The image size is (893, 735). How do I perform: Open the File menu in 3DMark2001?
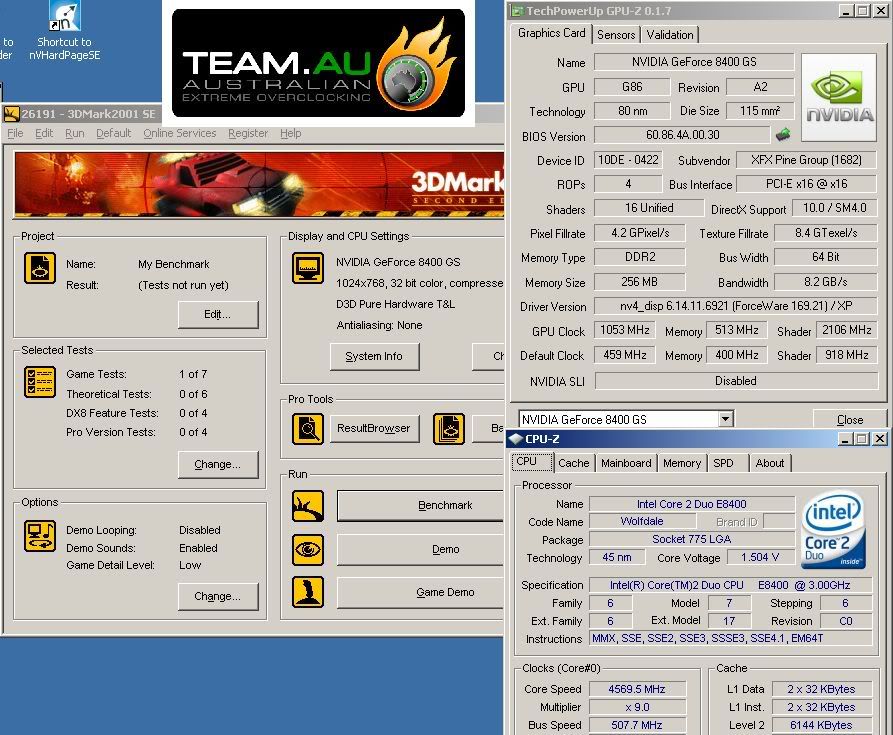click(15, 133)
